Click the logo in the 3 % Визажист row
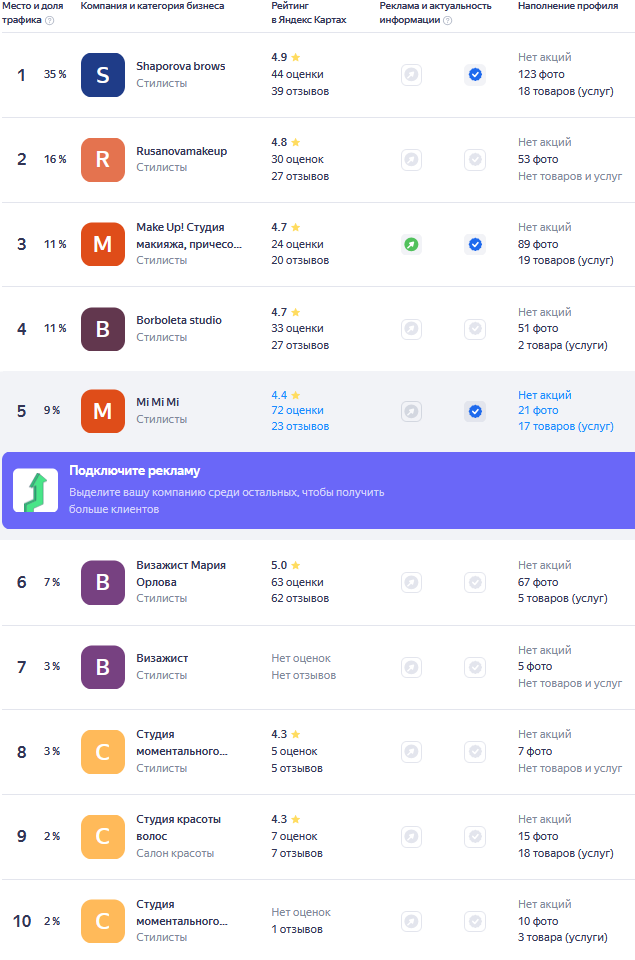635x960 pixels. pyautogui.click(x=103, y=667)
